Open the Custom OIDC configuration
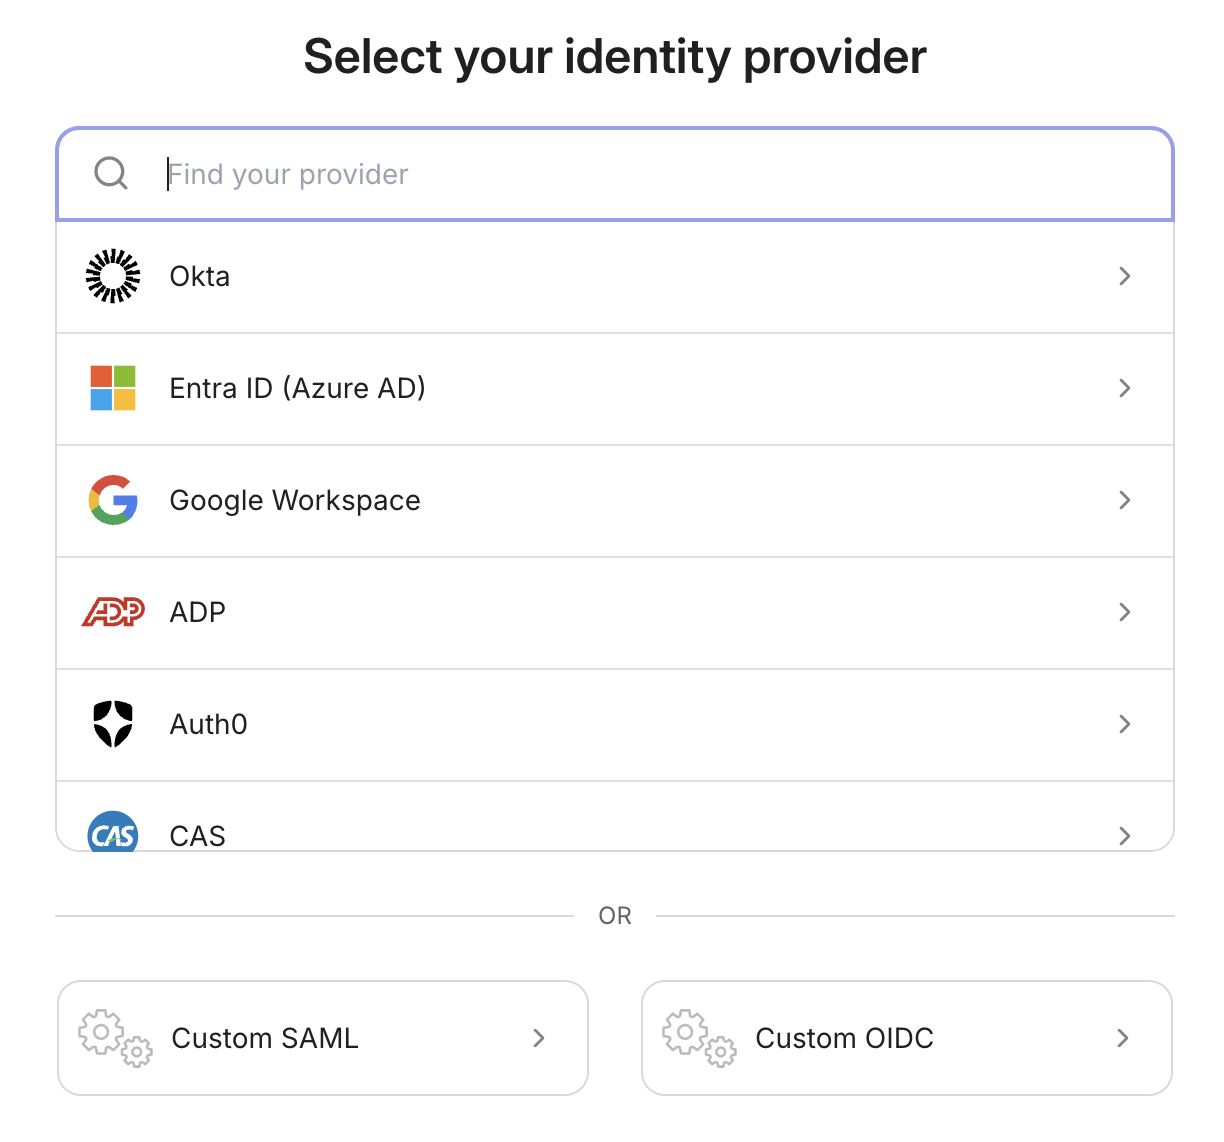 point(906,1038)
